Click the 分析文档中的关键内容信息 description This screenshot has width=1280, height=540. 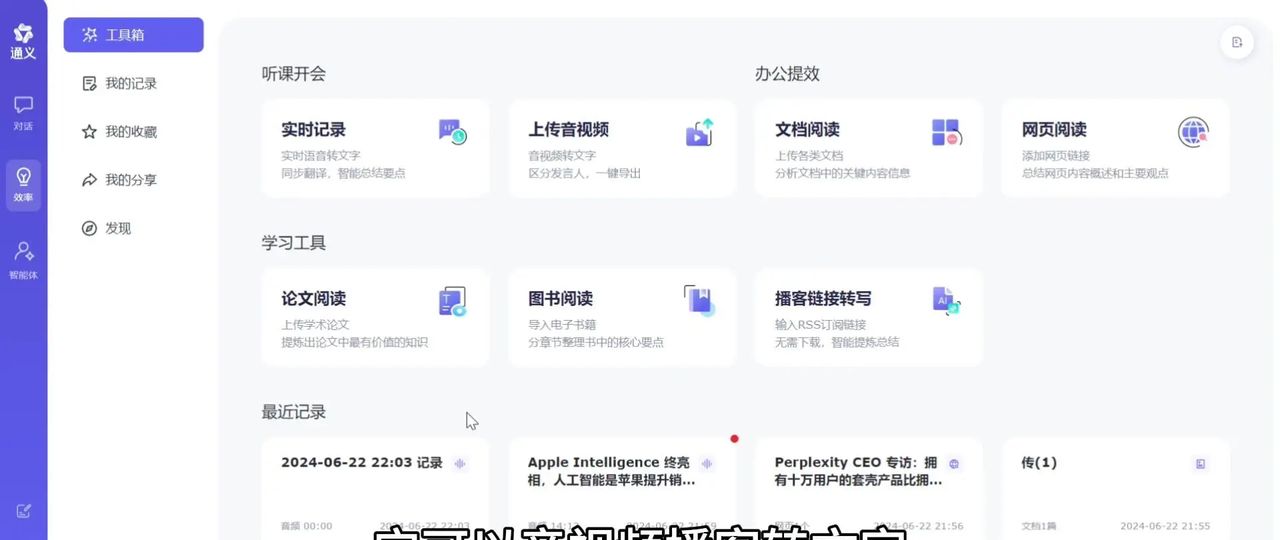point(842,173)
